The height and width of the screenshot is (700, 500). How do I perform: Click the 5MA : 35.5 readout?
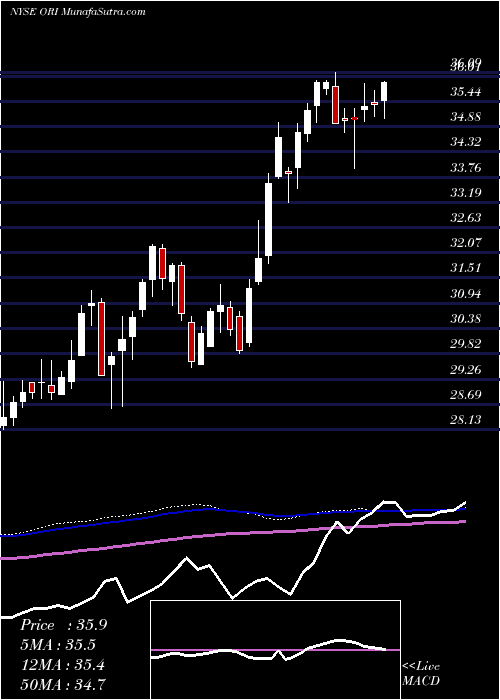pyautogui.click(x=58, y=645)
